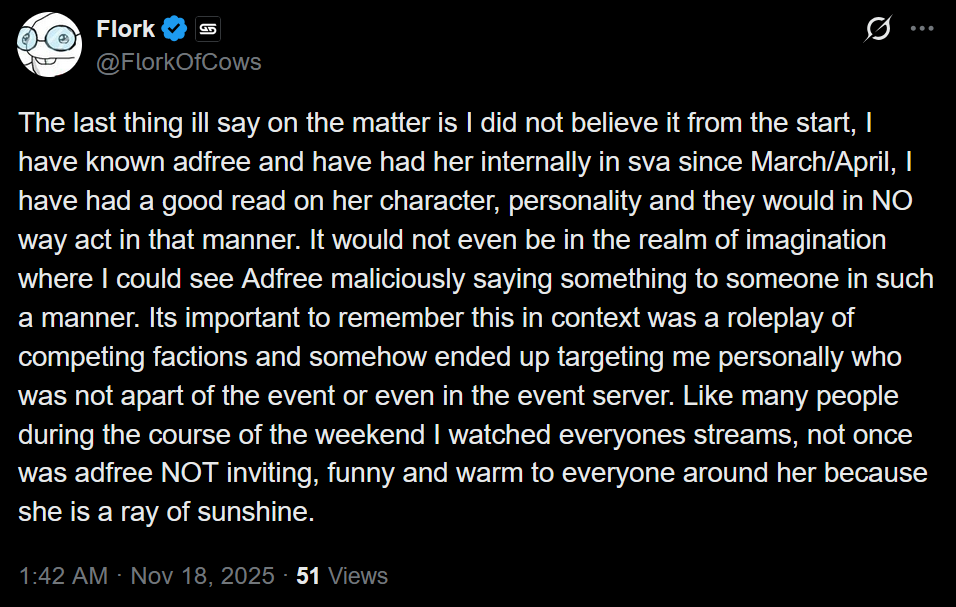Click the capitalized word "Adfree" in the post
Screen dimensions: 956x607
(282, 279)
